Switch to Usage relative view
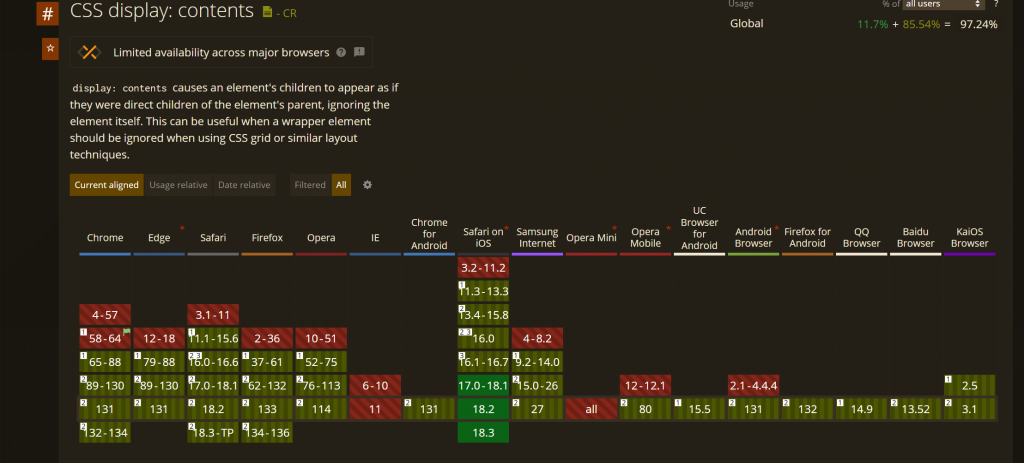The image size is (1024, 463). click(x=178, y=185)
